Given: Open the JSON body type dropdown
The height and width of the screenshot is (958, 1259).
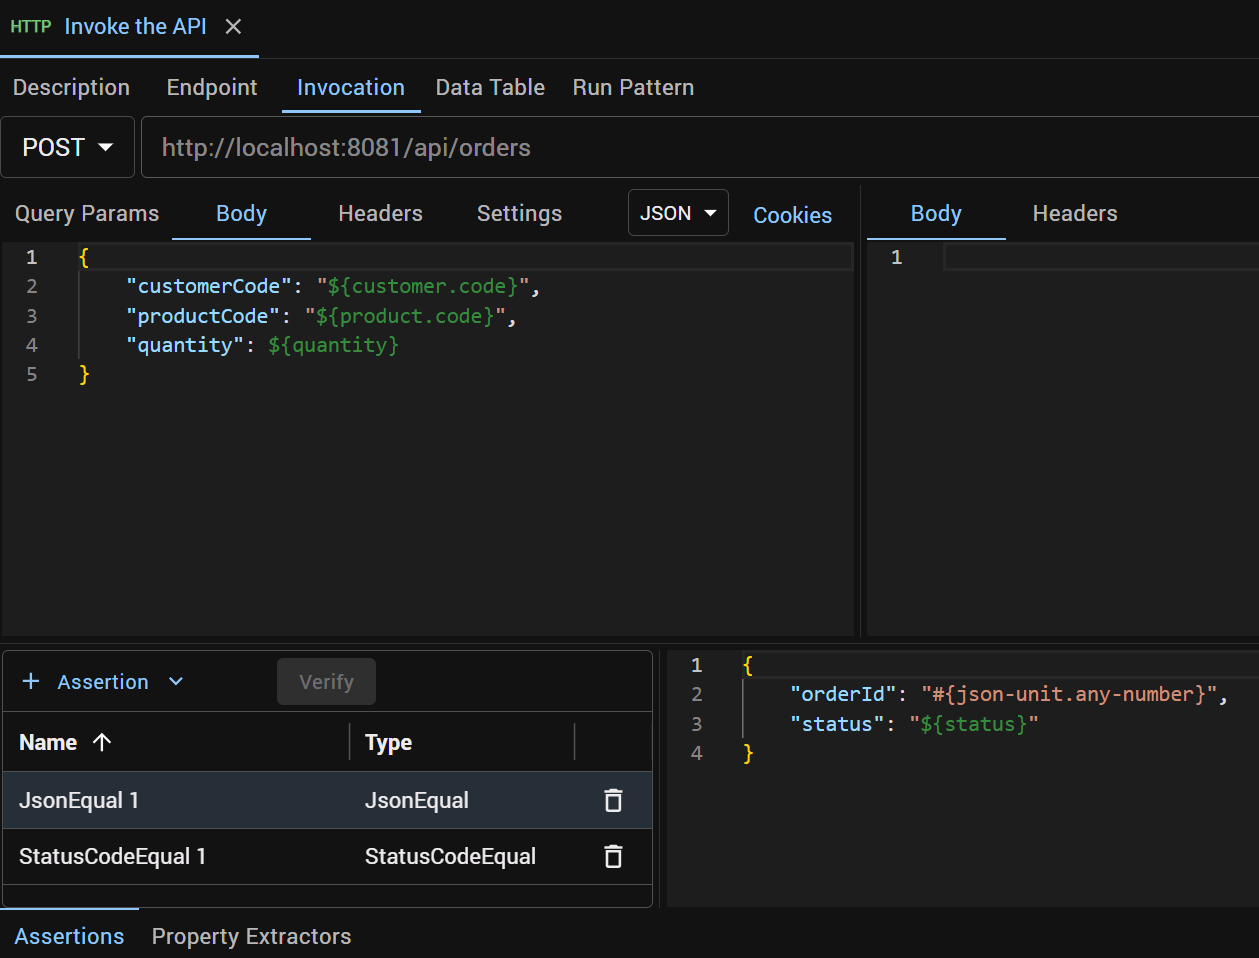Looking at the screenshot, I should coord(678,213).
